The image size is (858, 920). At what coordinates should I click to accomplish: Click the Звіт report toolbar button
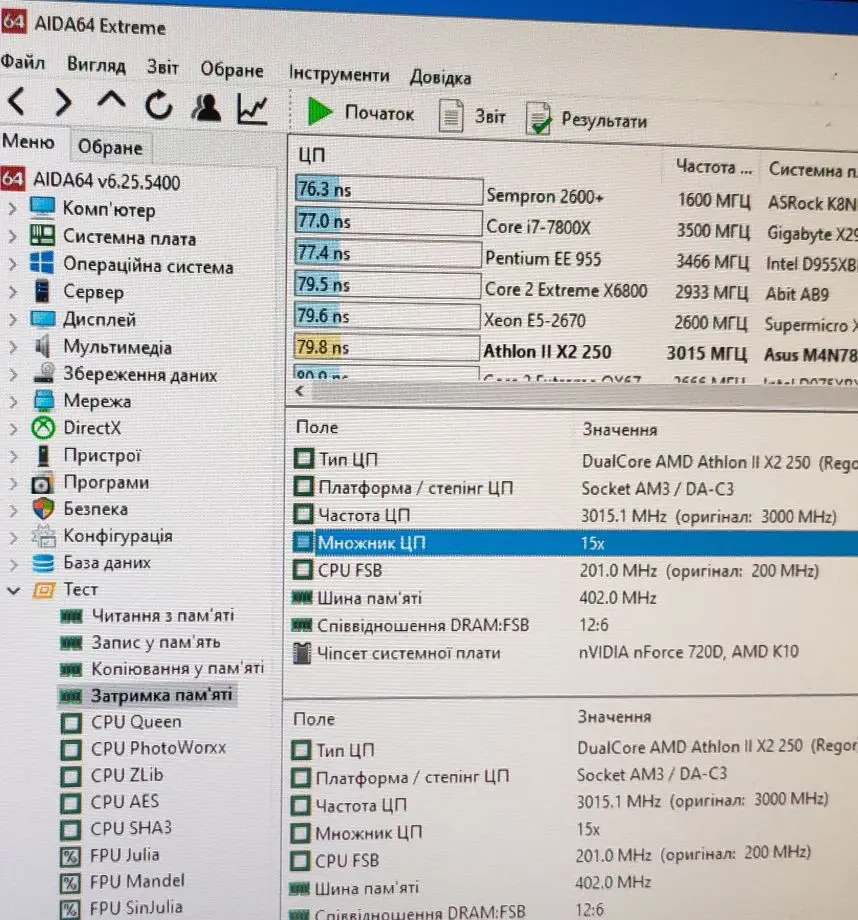click(472, 116)
